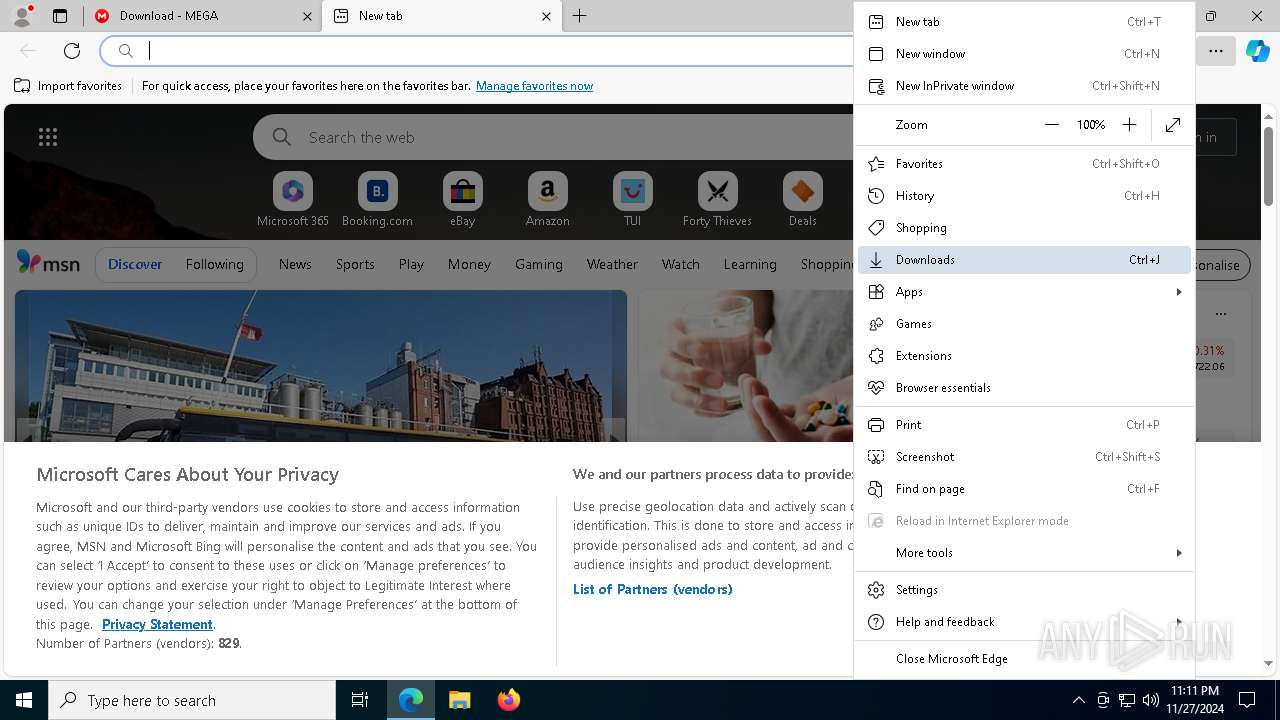Select Find on page in the menu
This screenshot has width=1280, height=720.
click(1024, 489)
